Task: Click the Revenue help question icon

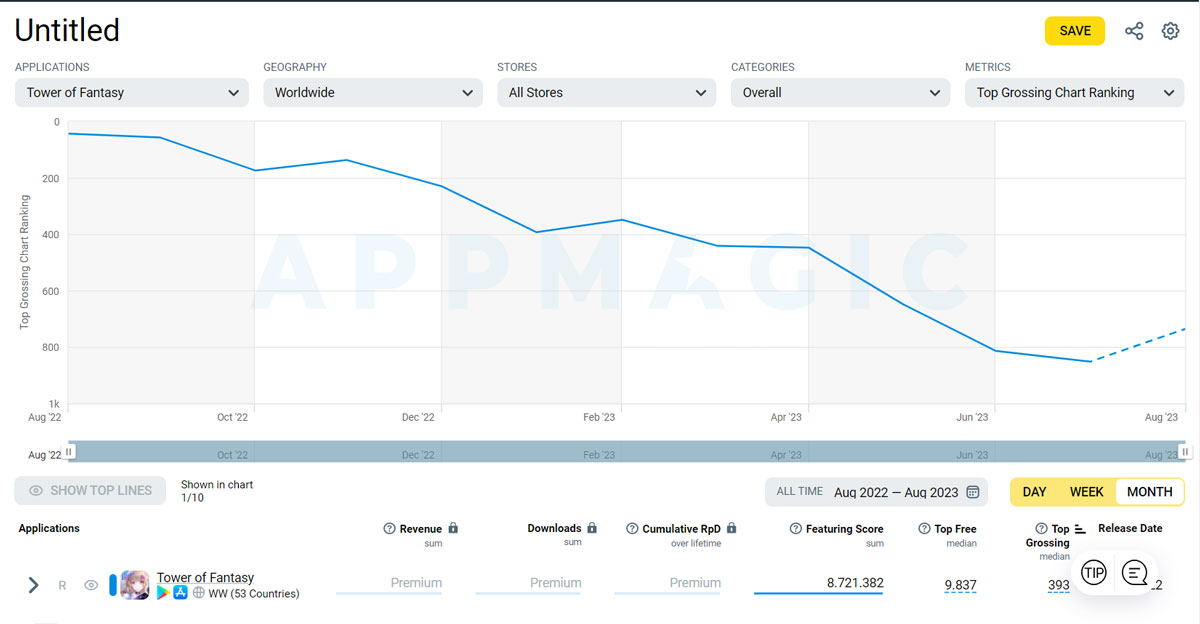Action: click(390, 529)
